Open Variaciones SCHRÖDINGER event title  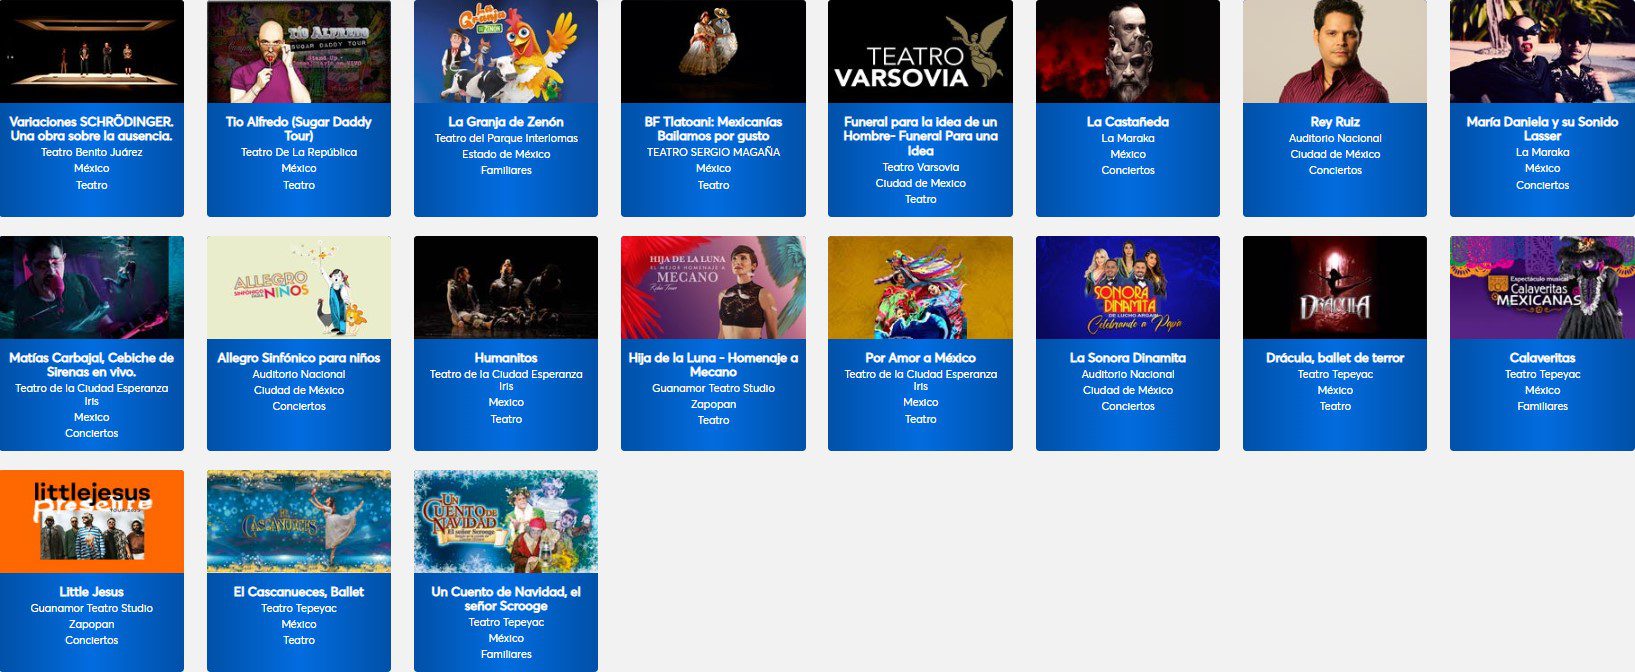[x=92, y=129]
